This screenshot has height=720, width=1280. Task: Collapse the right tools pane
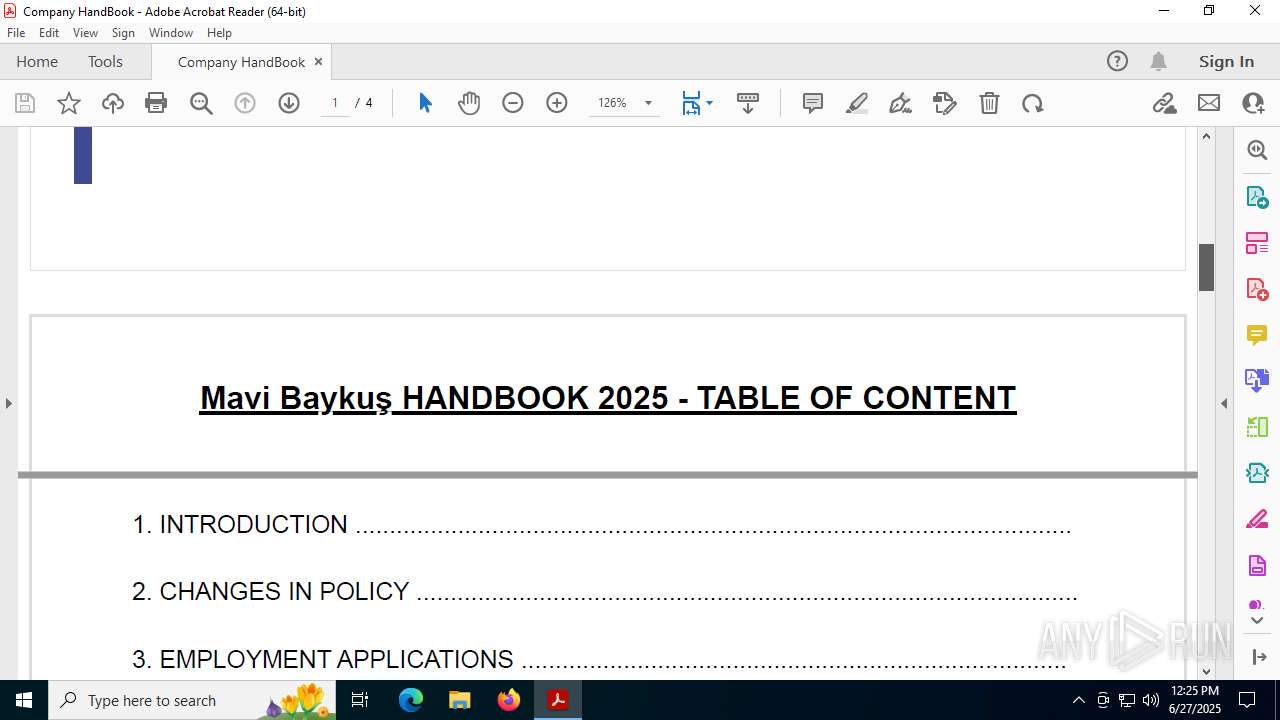click(x=1224, y=403)
